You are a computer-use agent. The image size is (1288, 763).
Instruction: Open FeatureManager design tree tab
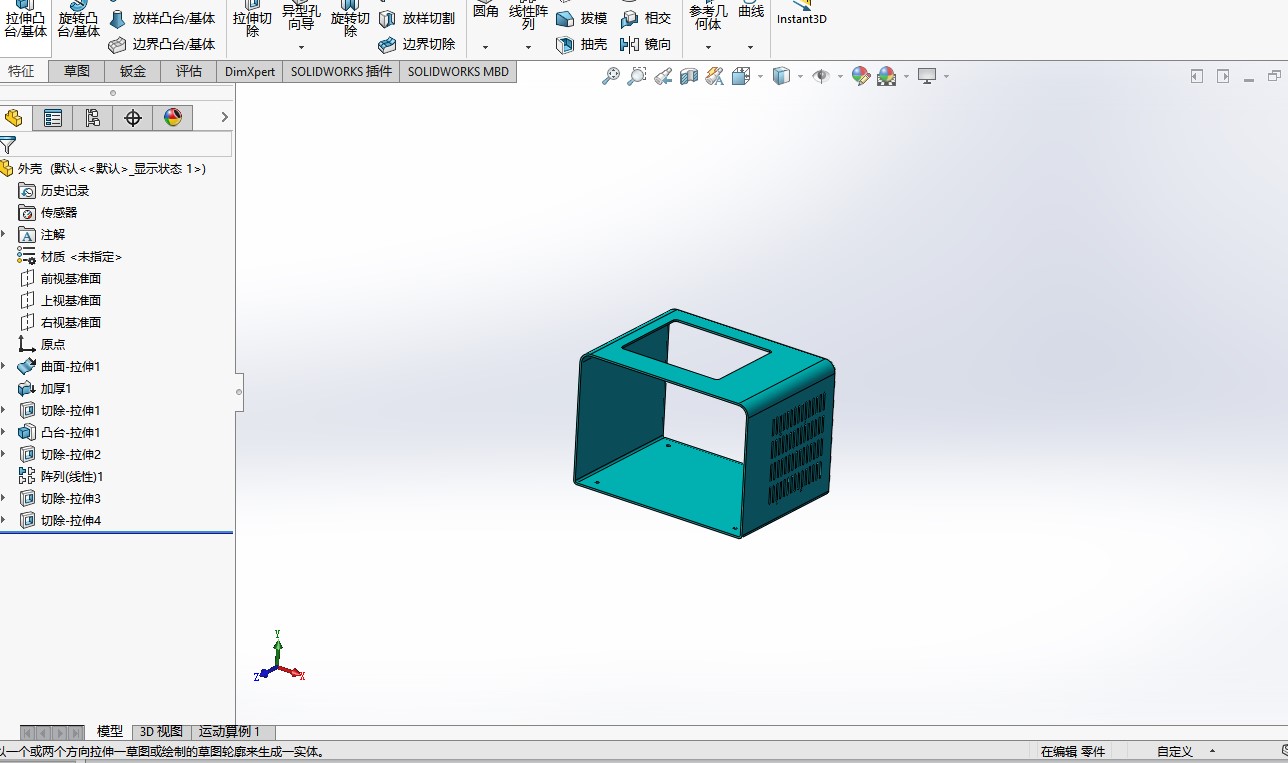coord(14,118)
